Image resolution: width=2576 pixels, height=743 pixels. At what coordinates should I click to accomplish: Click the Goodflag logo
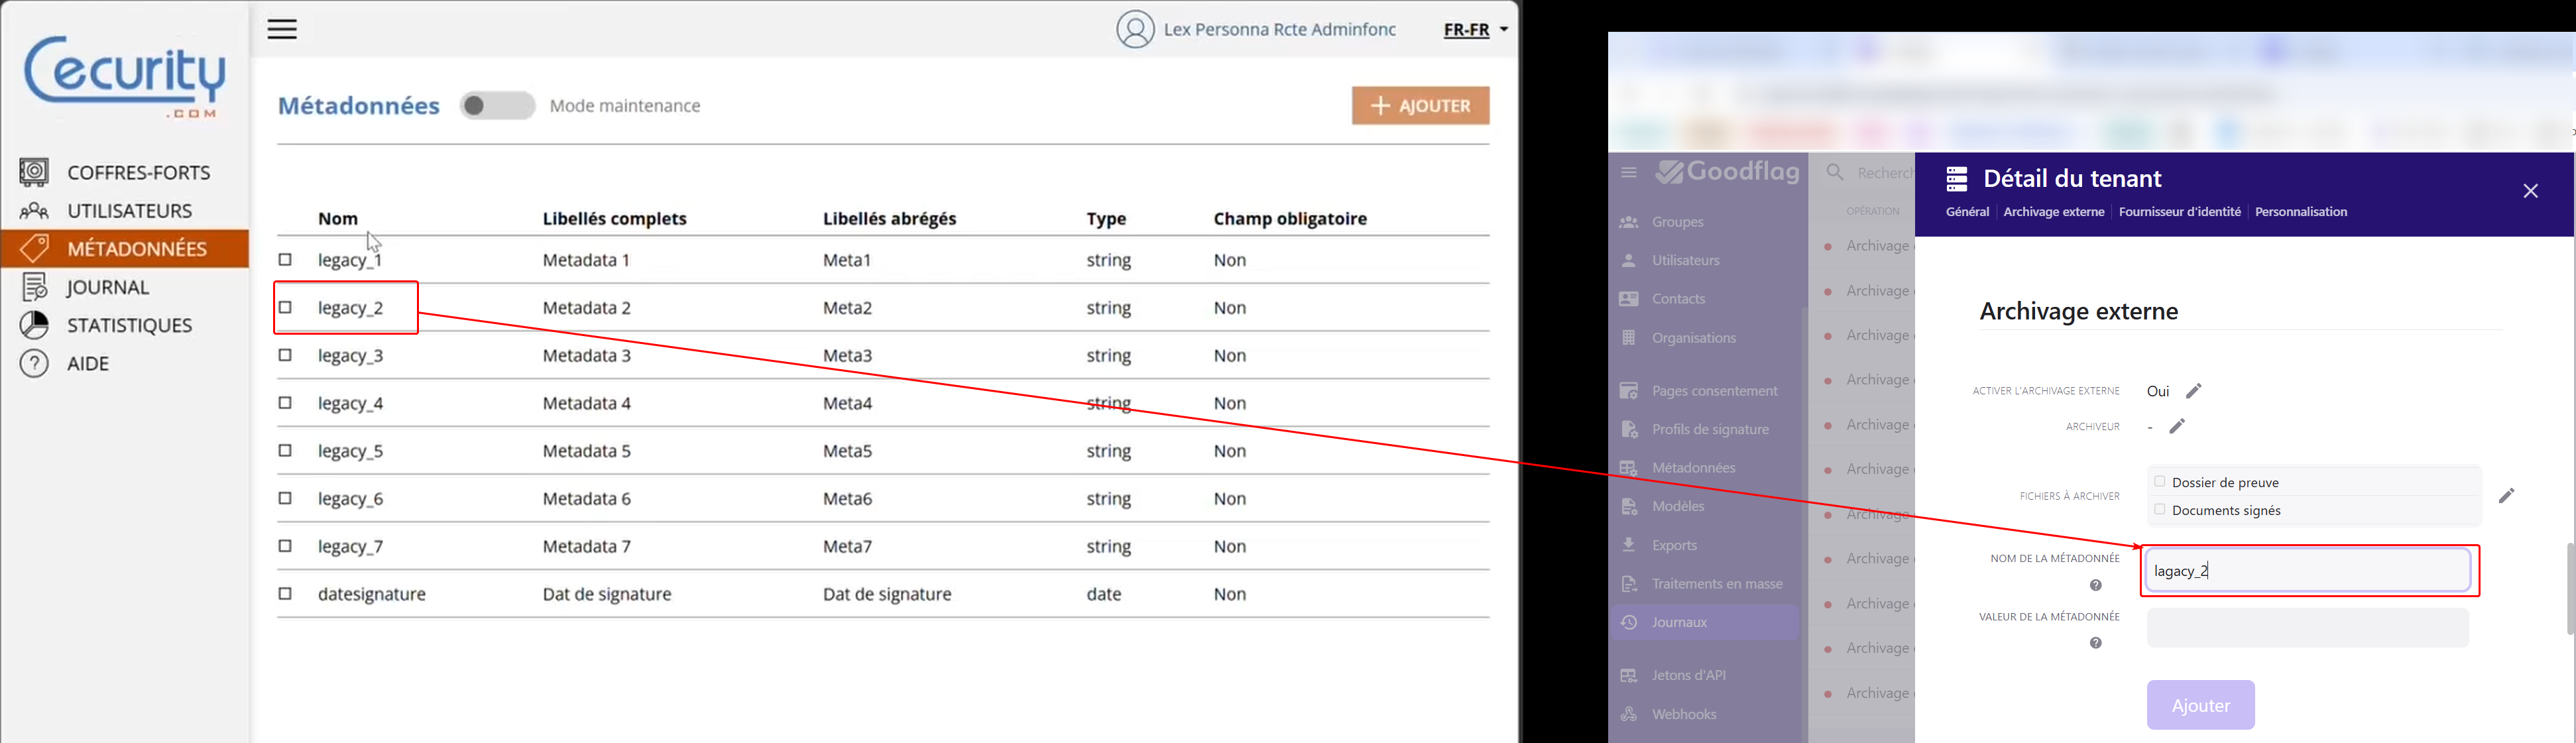[1727, 173]
